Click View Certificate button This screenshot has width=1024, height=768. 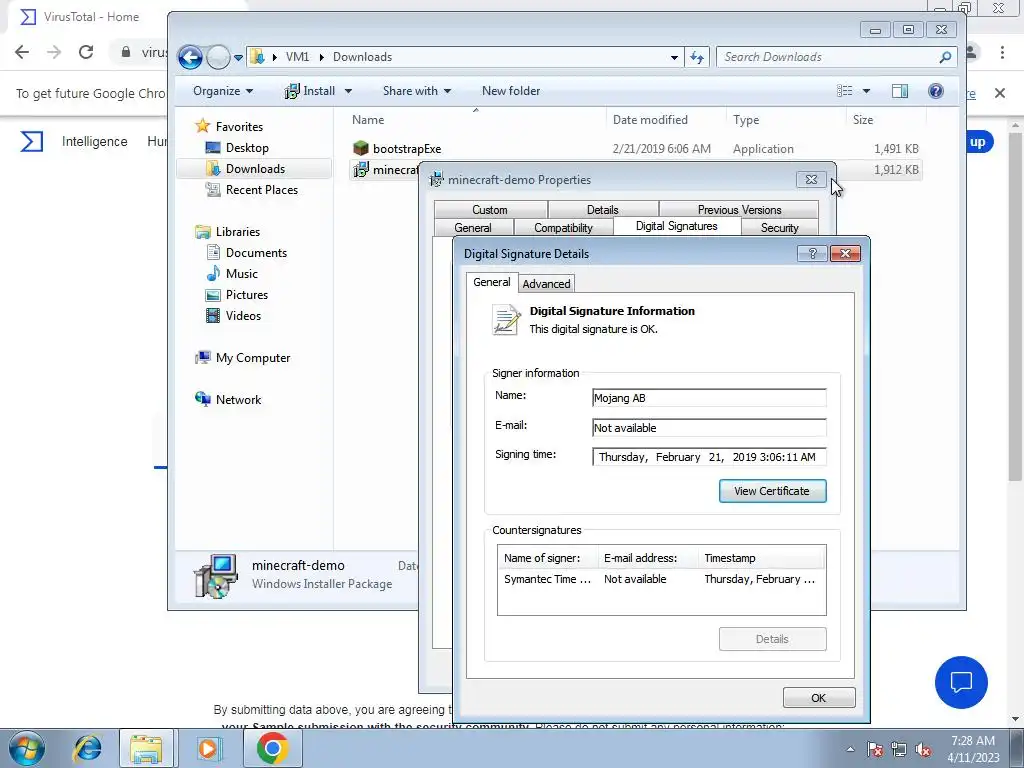(773, 491)
